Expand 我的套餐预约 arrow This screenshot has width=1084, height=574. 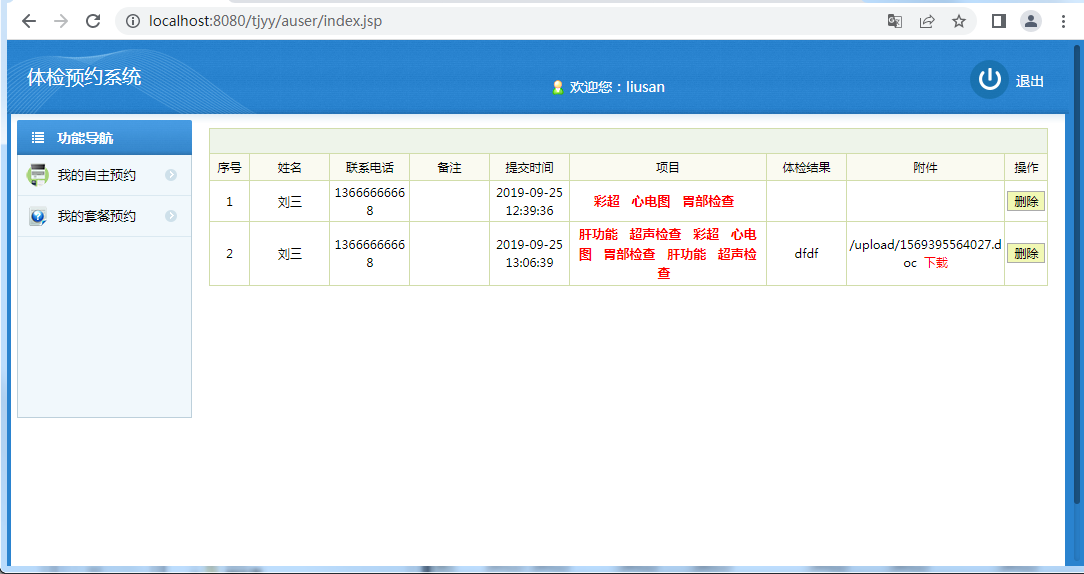coord(171,216)
